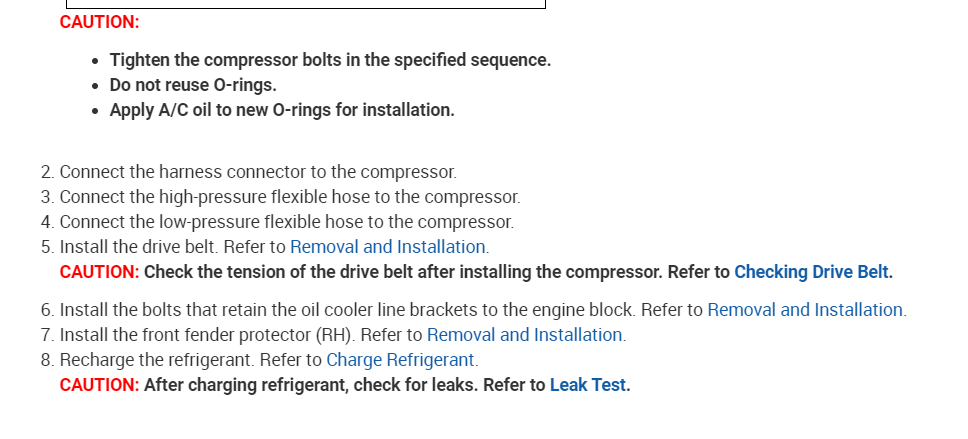Open the Checking Drive Belt link
This screenshot has height=439, width=968.
point(812,272)
